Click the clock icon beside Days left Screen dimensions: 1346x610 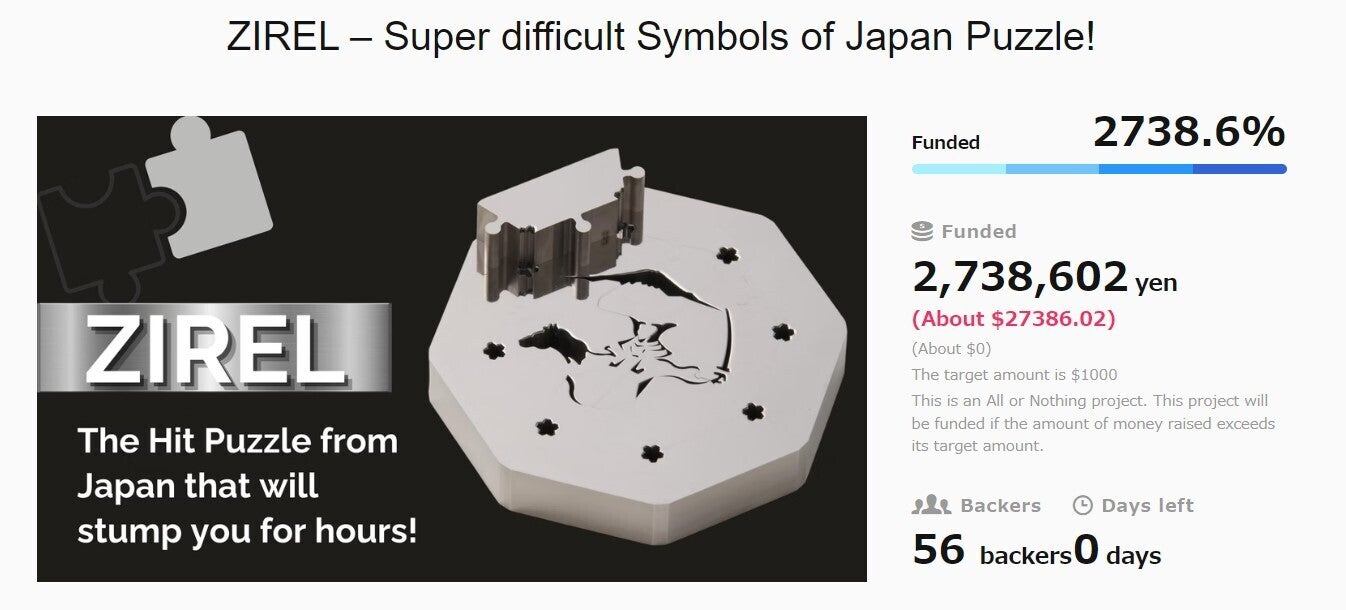(1082, 505)
